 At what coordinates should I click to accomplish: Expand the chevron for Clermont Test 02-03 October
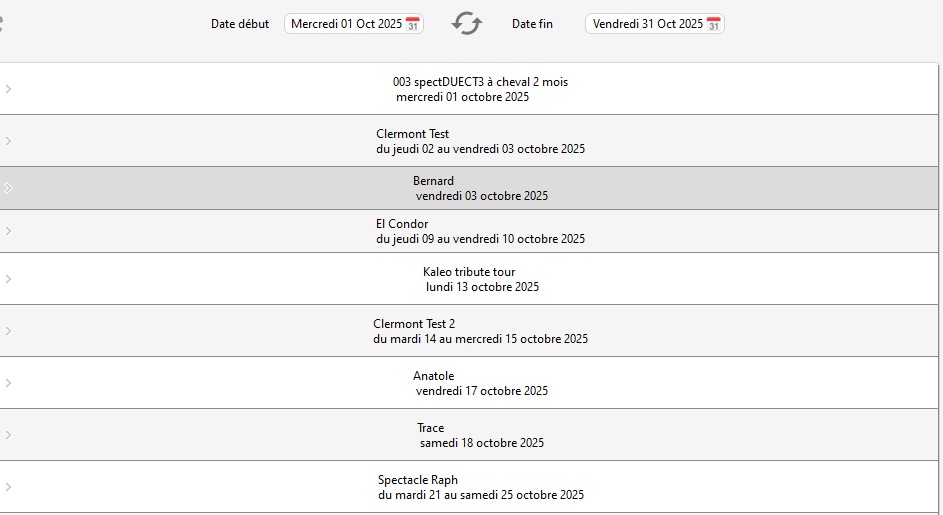coord(8,141)
